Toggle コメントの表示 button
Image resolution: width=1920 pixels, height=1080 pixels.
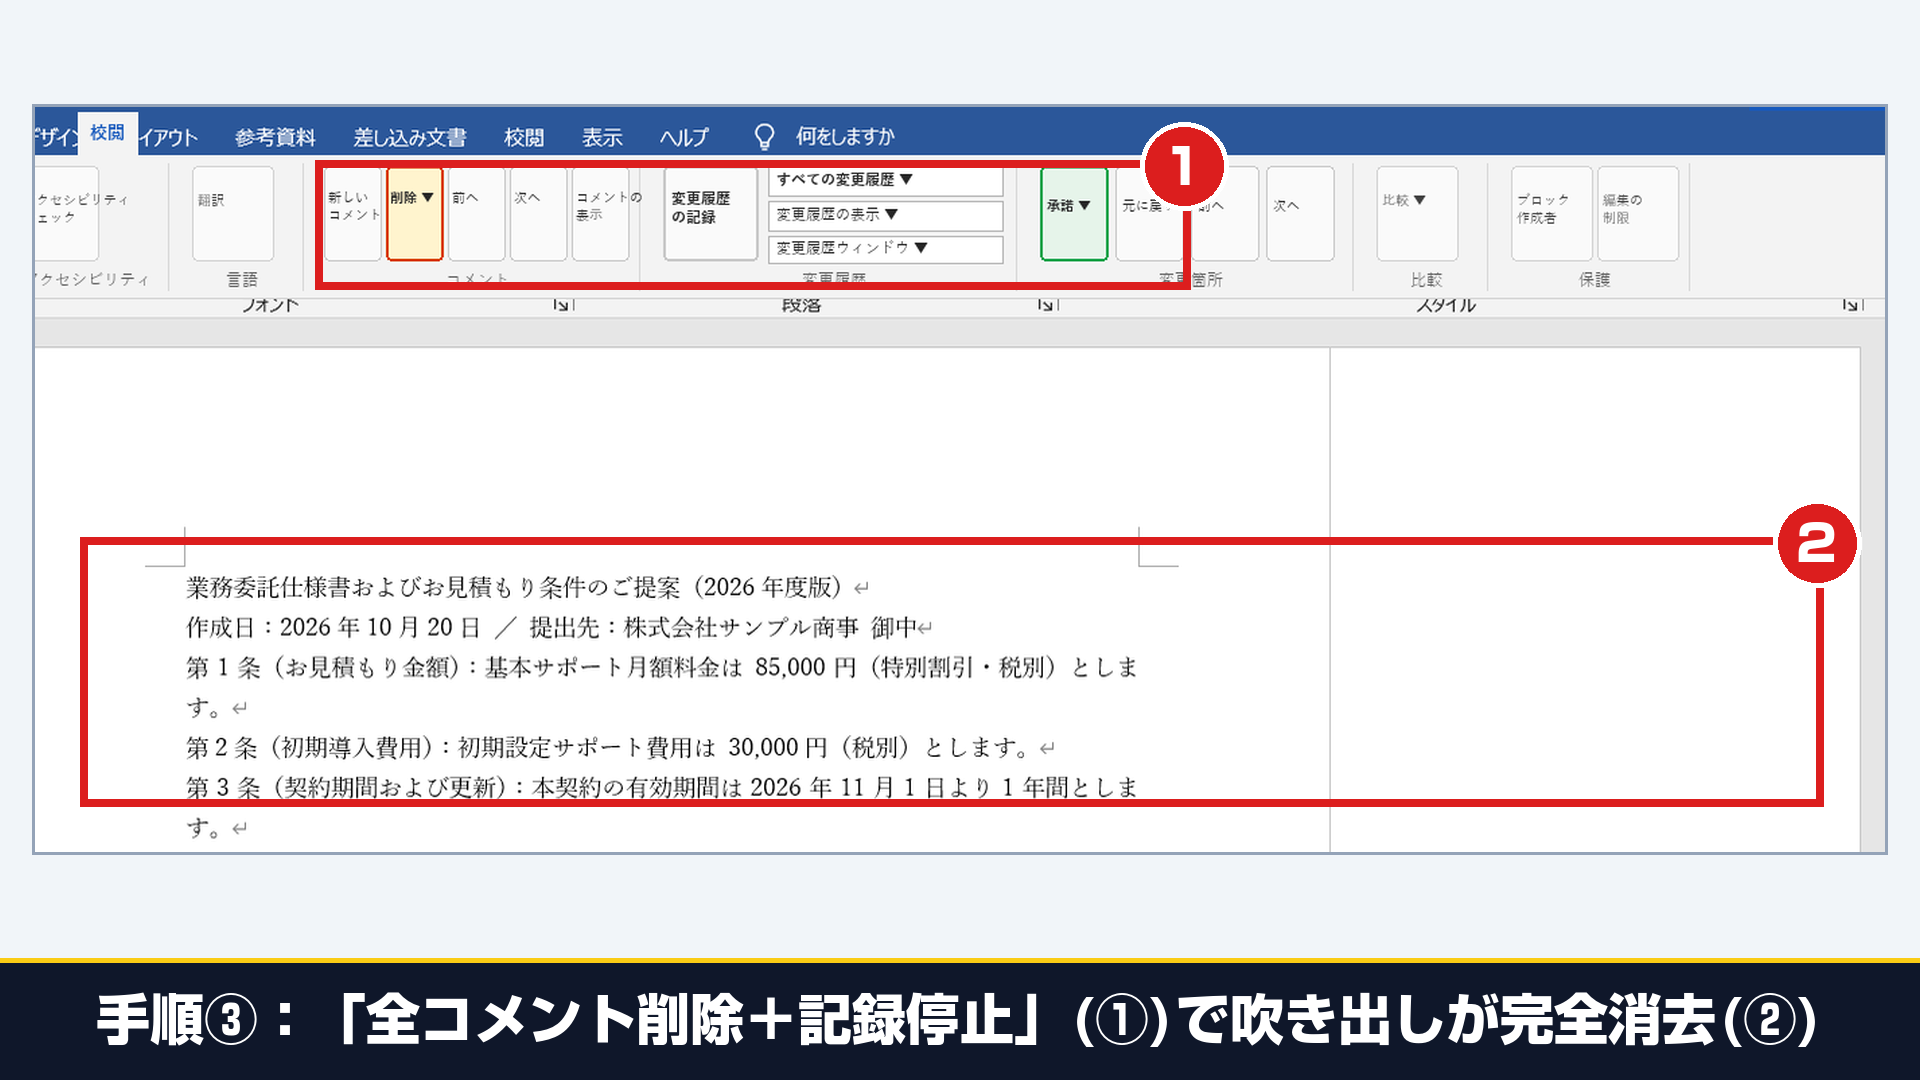(600, 213)
